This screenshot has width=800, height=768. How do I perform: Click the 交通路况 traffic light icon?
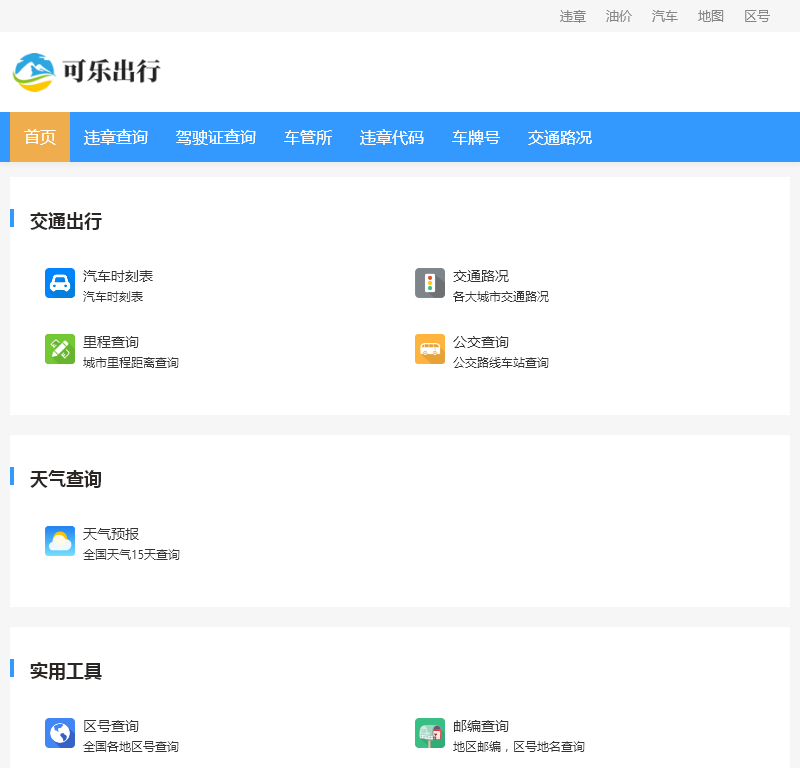pos(430,283)
